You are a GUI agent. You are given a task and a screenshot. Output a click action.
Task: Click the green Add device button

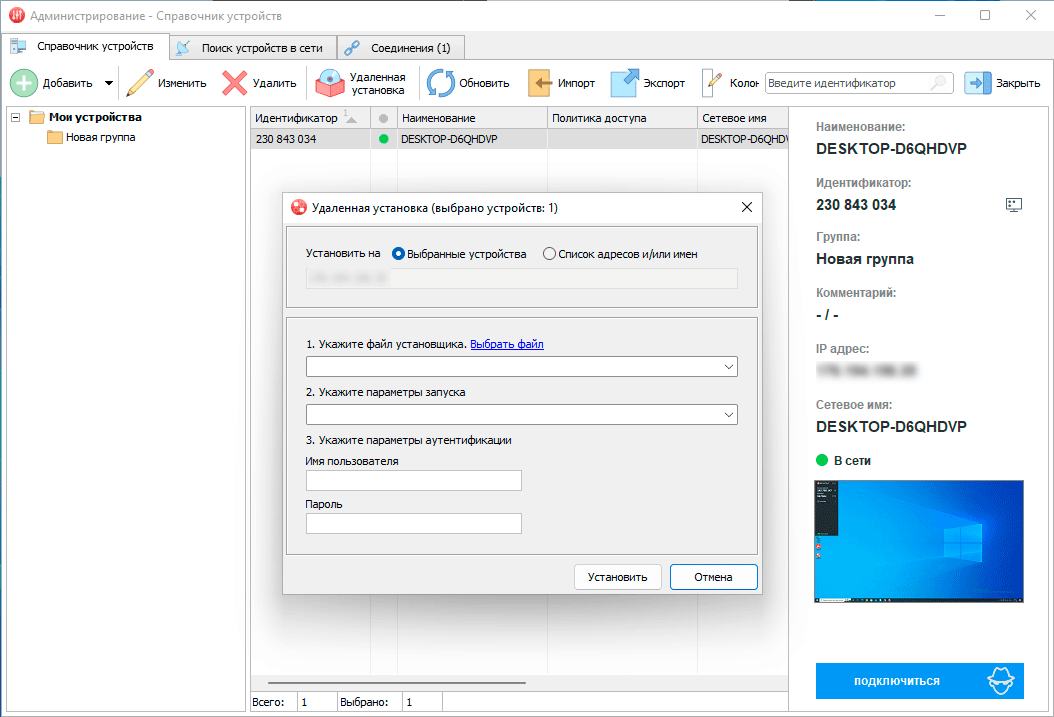51,83
